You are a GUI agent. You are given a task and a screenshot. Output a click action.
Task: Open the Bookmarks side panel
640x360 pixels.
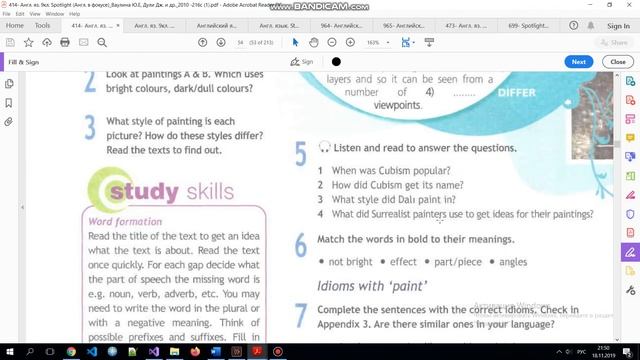coord(9,103)
